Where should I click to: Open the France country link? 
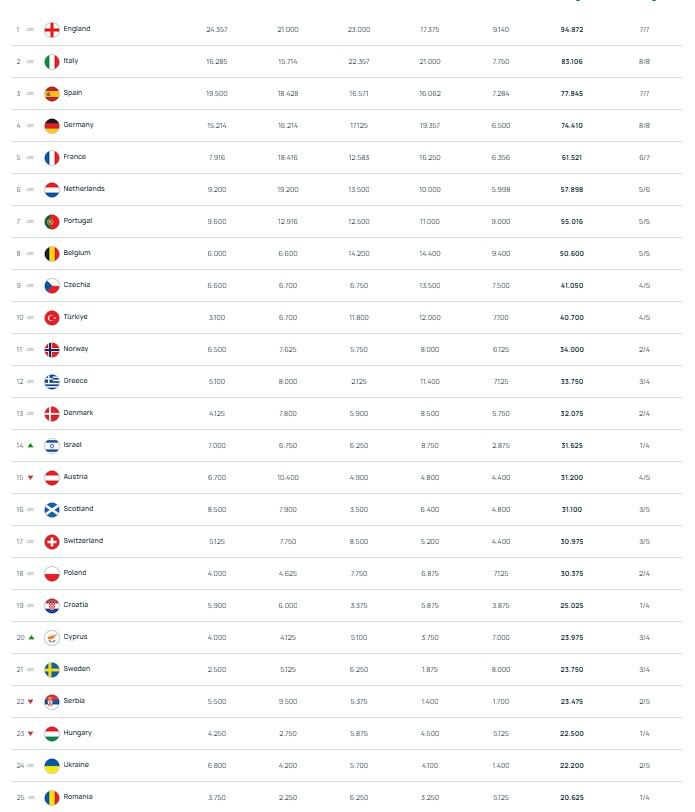(x=74, y=157)
